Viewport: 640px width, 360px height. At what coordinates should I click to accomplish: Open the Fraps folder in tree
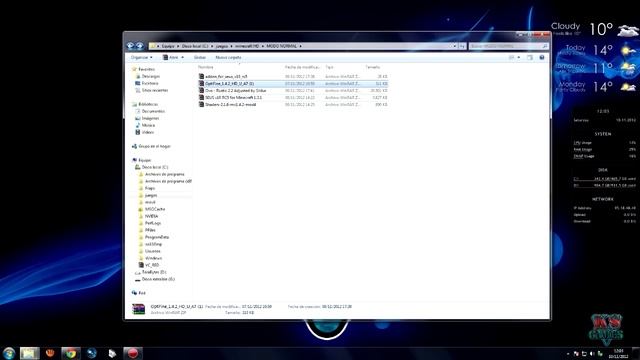tap(150, 188)
